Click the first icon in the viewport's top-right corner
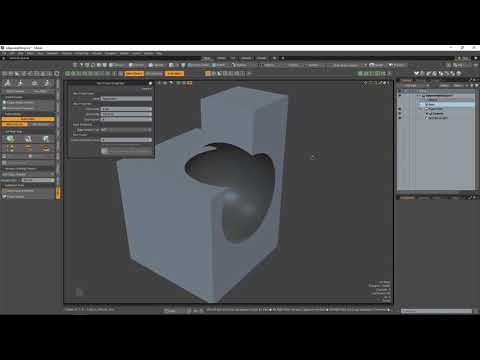The width and height of the screenshot is (480, 360). 365,83
